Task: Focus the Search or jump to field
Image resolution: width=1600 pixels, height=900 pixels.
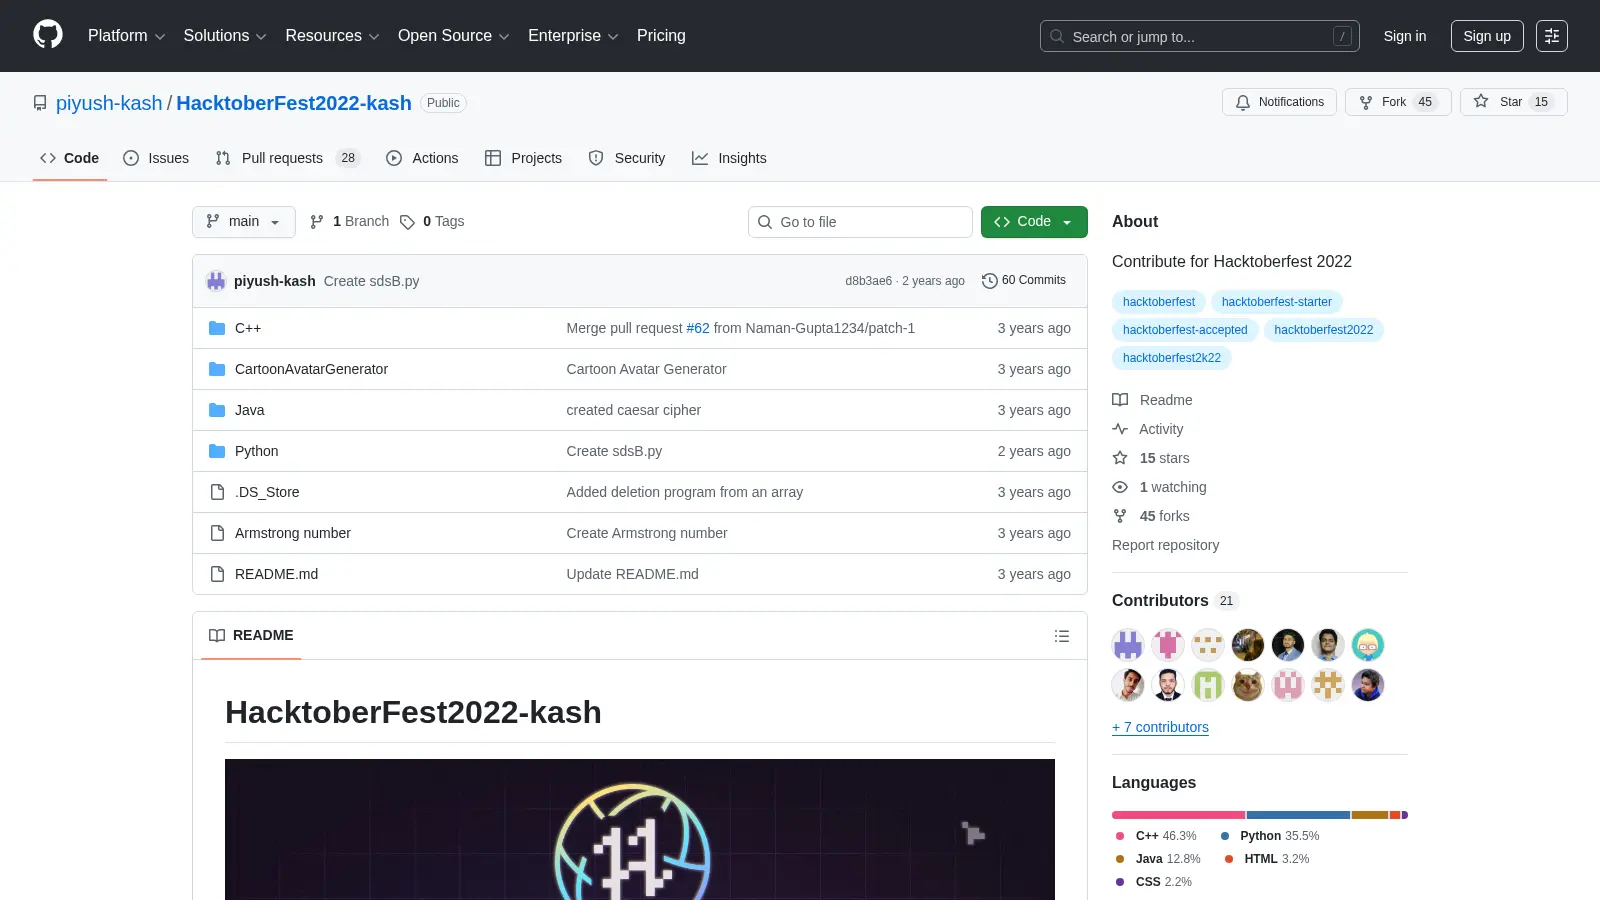Action: (x=1199, y=36)
